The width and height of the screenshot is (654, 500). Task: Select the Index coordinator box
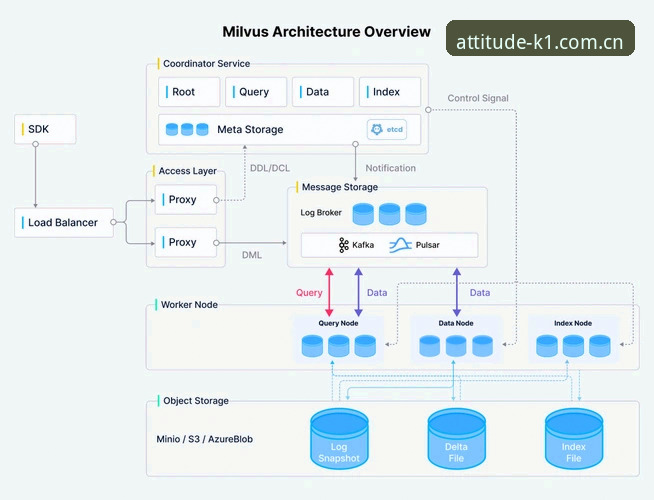click(390, 92)
